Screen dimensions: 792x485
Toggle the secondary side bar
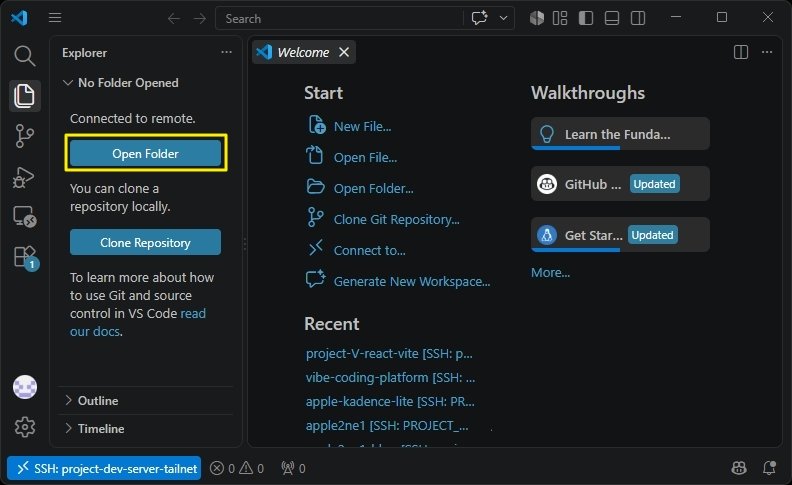[638, 18]
